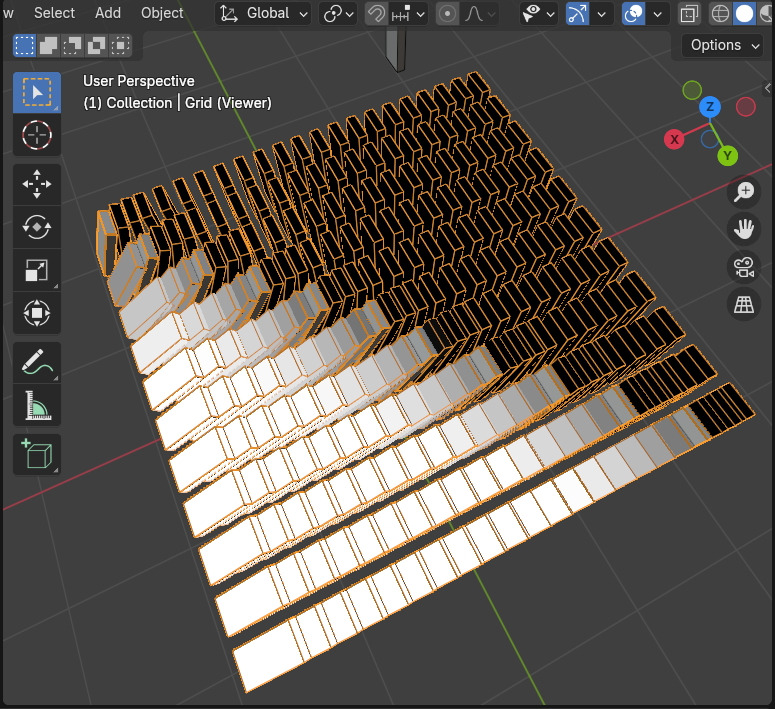This screenshot has height=709, width=775.
Task: Open pivot point dropdown
Action: [339, 14]
